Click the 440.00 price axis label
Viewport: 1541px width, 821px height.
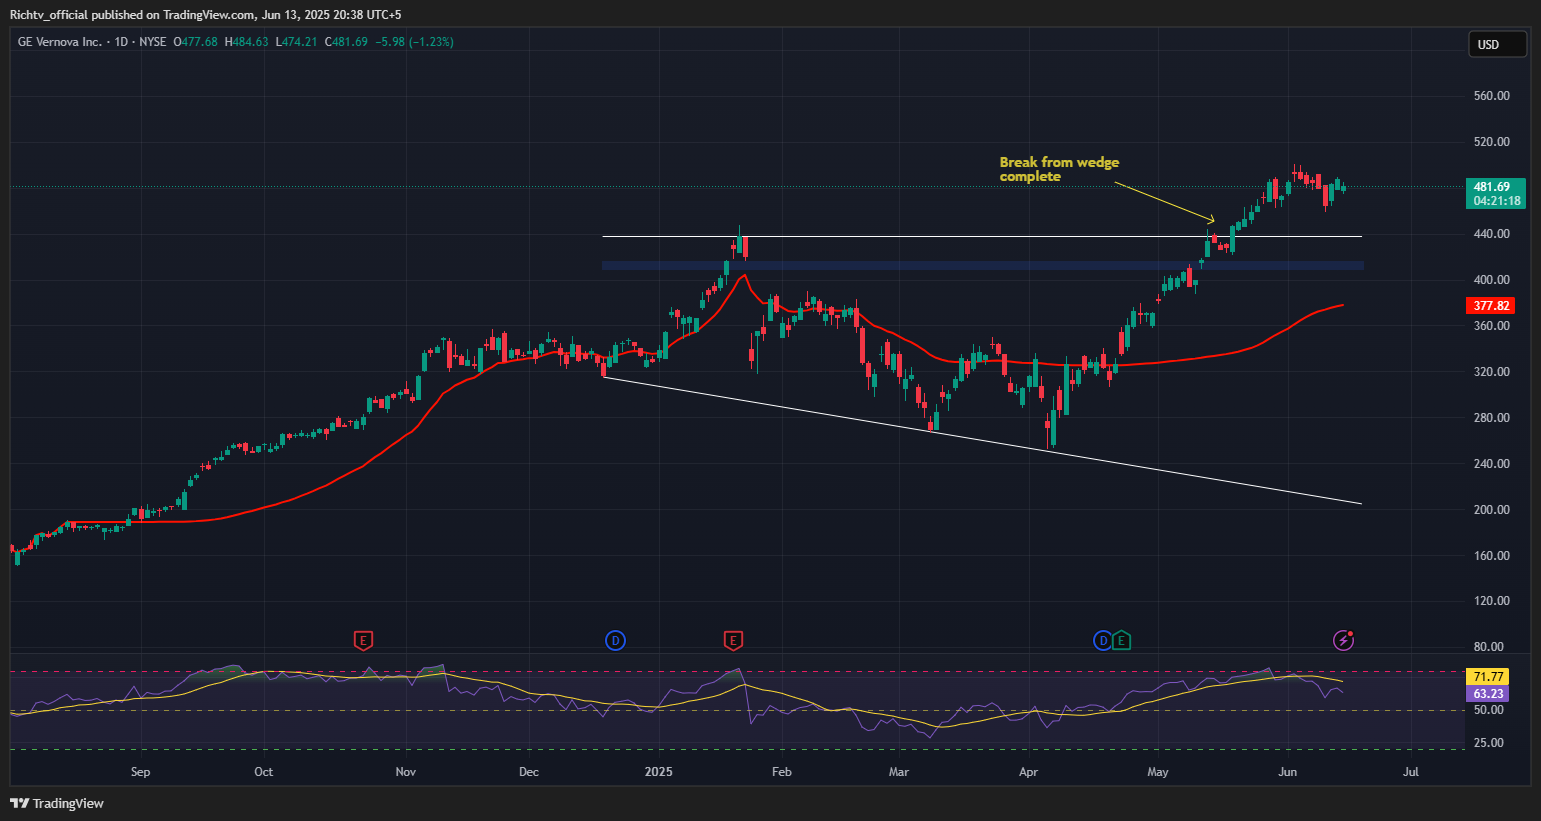[x=1491, y=234]
